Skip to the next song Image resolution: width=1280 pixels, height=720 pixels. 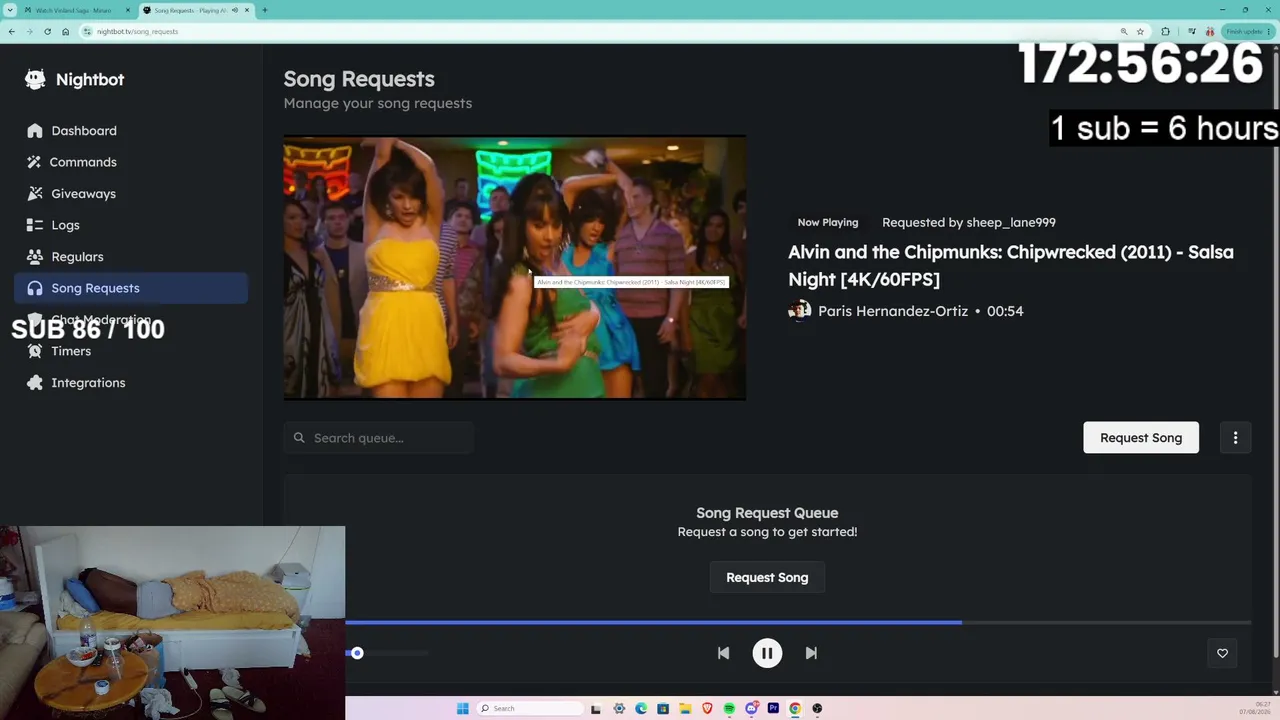point(811,653)
